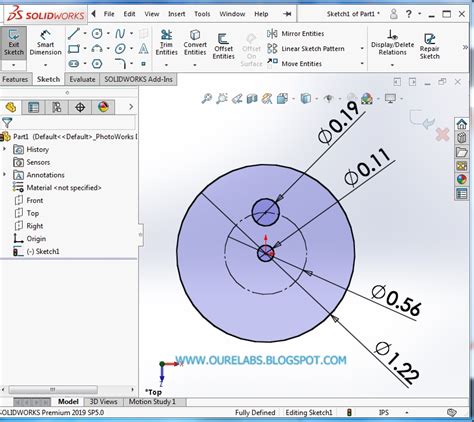474x422 pixels.
Task: Open the Tools menu
Action: (x=202, y=14)
